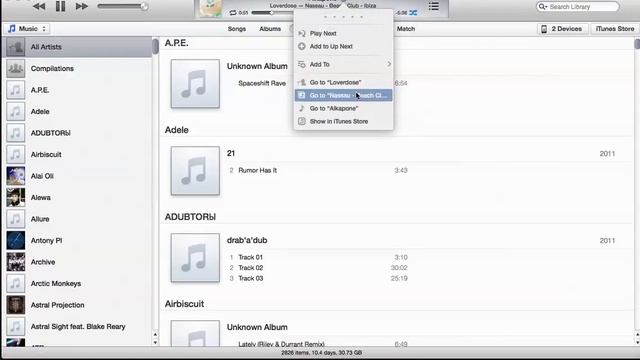Click the sidebar scrollbar down arrow
The image size is (640, 360).
[x=155, y=342]
